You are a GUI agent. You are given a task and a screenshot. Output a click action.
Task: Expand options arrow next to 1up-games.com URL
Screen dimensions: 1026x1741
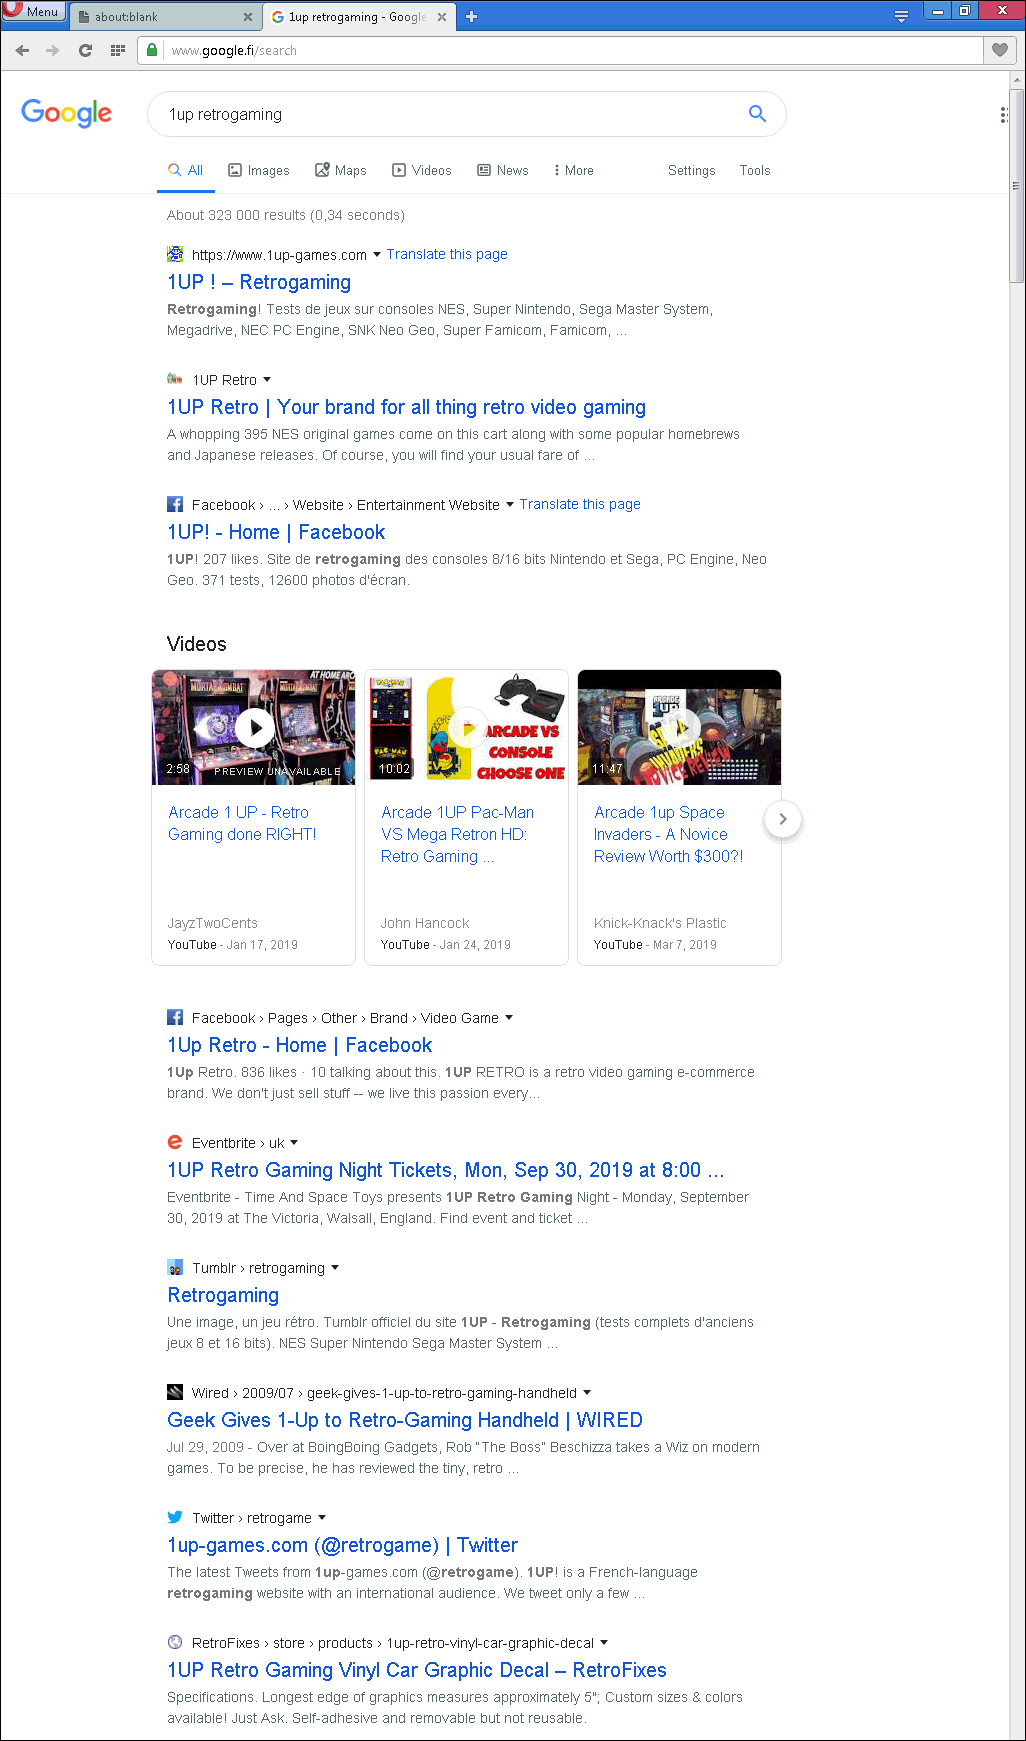377,254
